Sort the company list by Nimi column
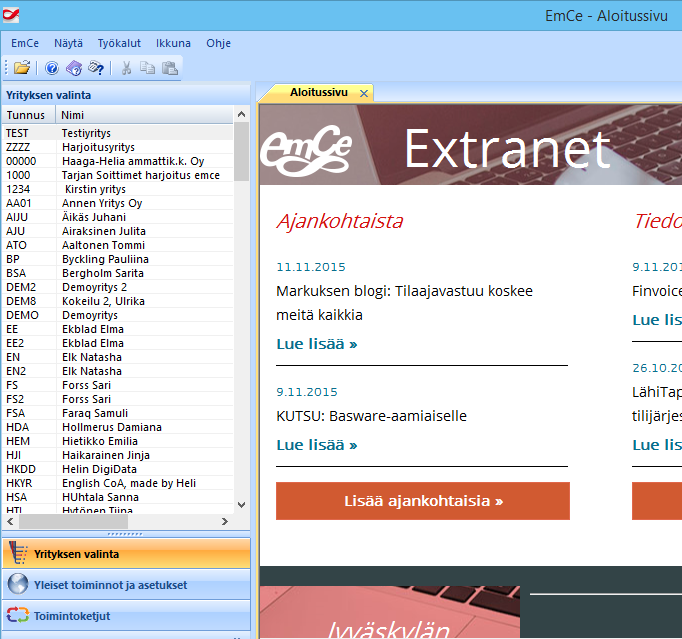682x639 pixels. pos(144,115)
